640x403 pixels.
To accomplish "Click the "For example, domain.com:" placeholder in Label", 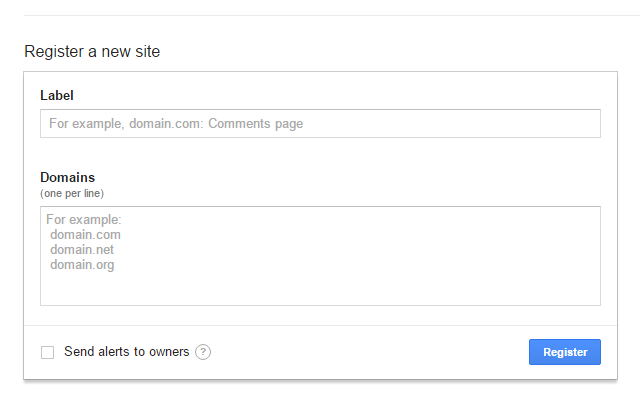I will (126, 124).
